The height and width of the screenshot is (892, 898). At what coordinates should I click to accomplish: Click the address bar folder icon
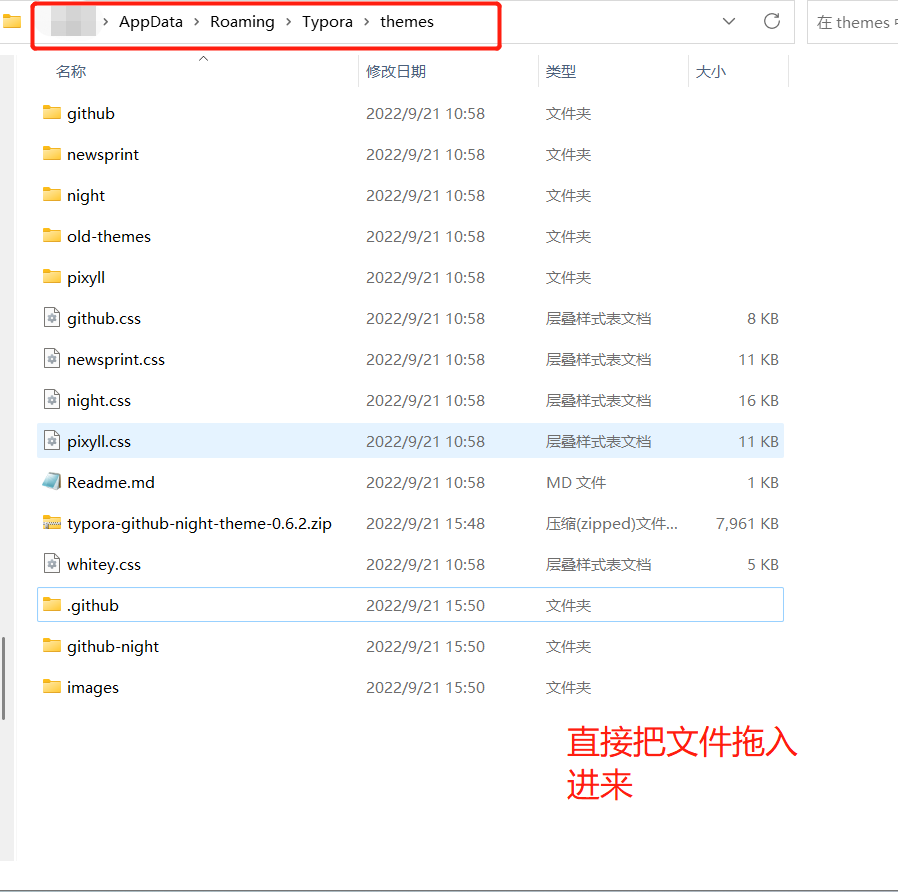click(11, 21)
